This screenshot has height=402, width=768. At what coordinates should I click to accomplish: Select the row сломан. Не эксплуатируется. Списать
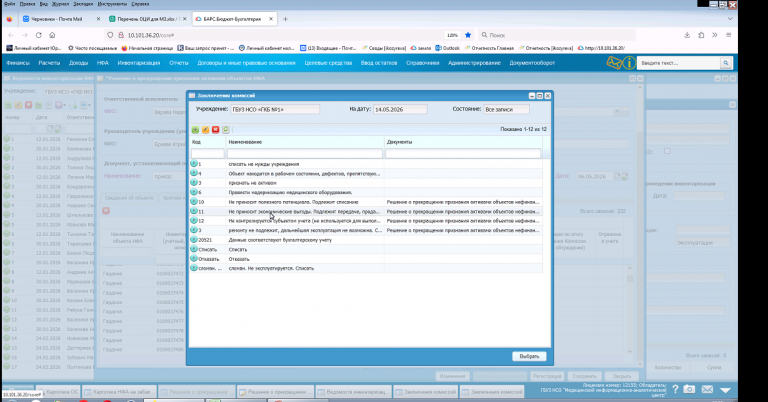366,268
